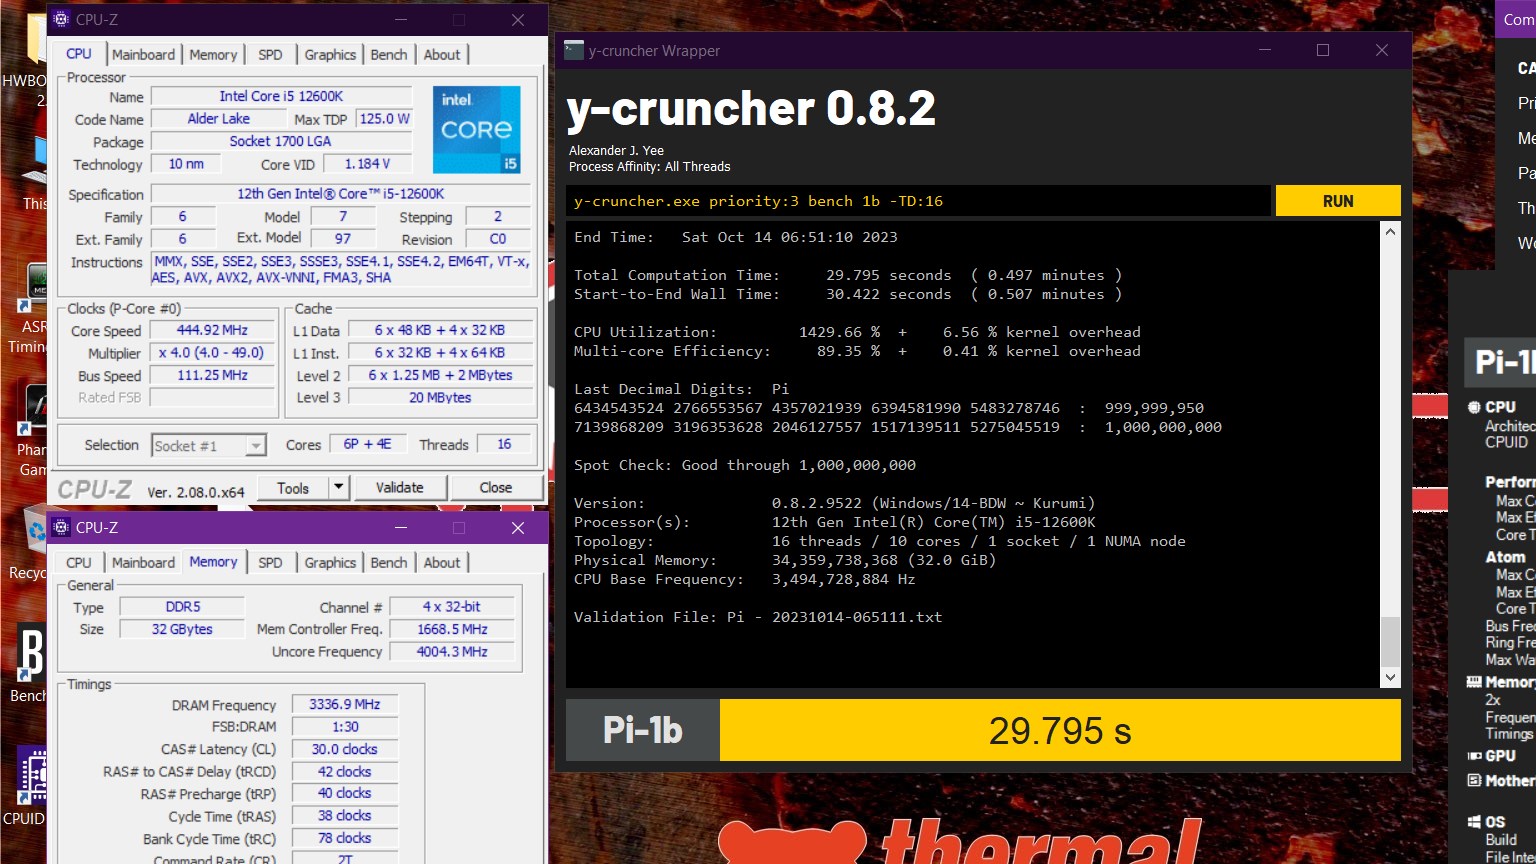Click the Package value Socket 1700 LGA

click(280, 141)
